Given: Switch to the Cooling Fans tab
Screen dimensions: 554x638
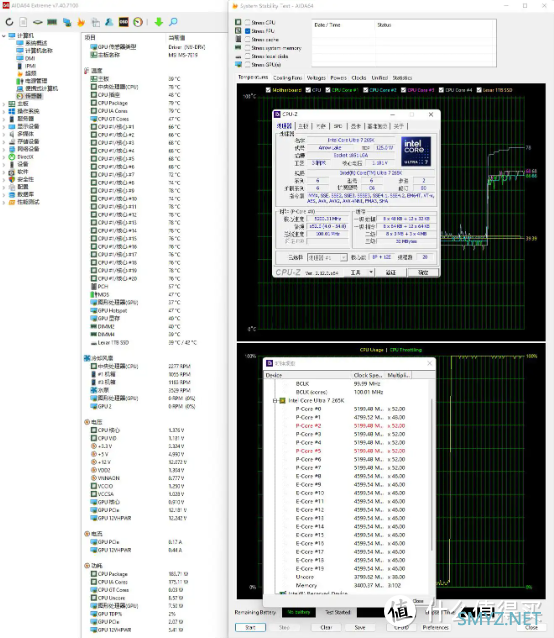Looking at the screenshot, I should [x=288, y=78].
